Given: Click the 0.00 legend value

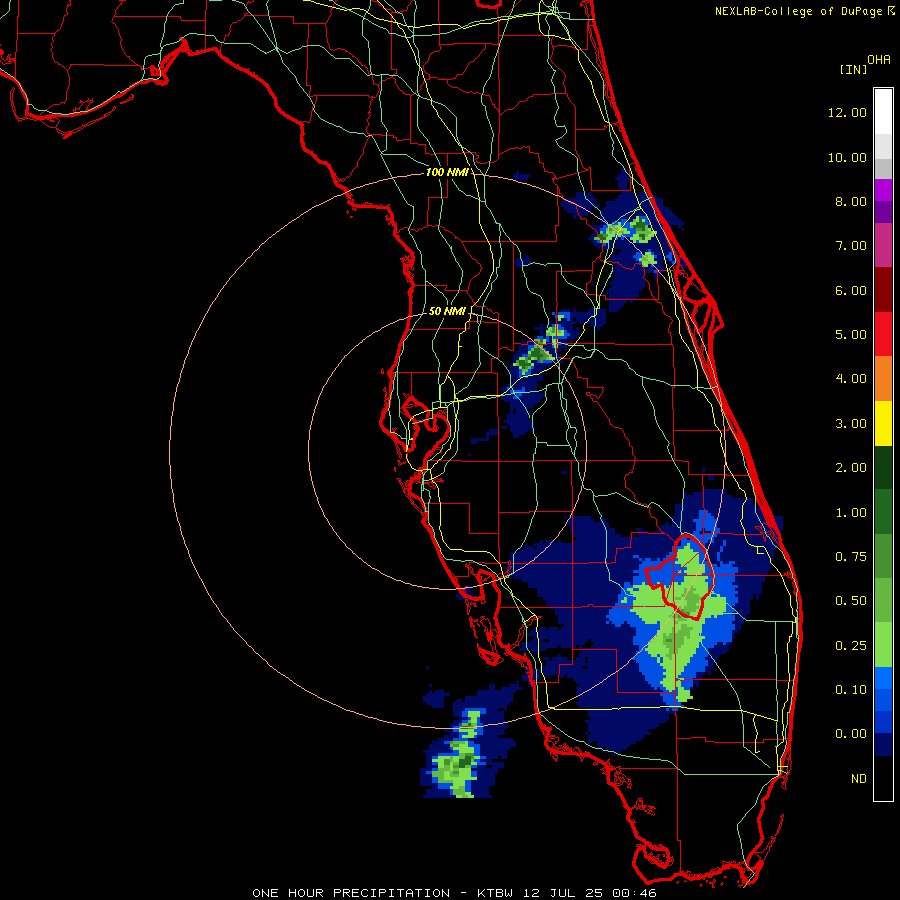Looking at the screenshot, I should coord(851,734).
